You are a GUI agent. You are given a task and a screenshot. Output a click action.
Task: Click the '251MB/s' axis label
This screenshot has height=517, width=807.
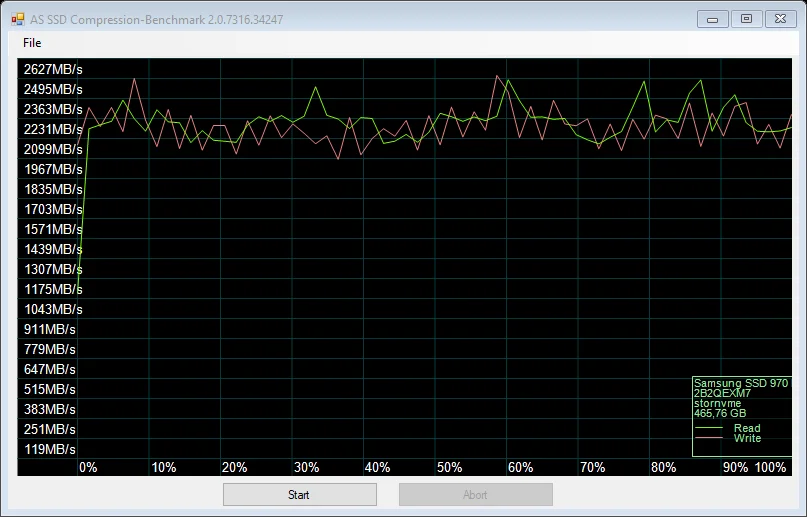pyautogui.click(x=49, y=430)
